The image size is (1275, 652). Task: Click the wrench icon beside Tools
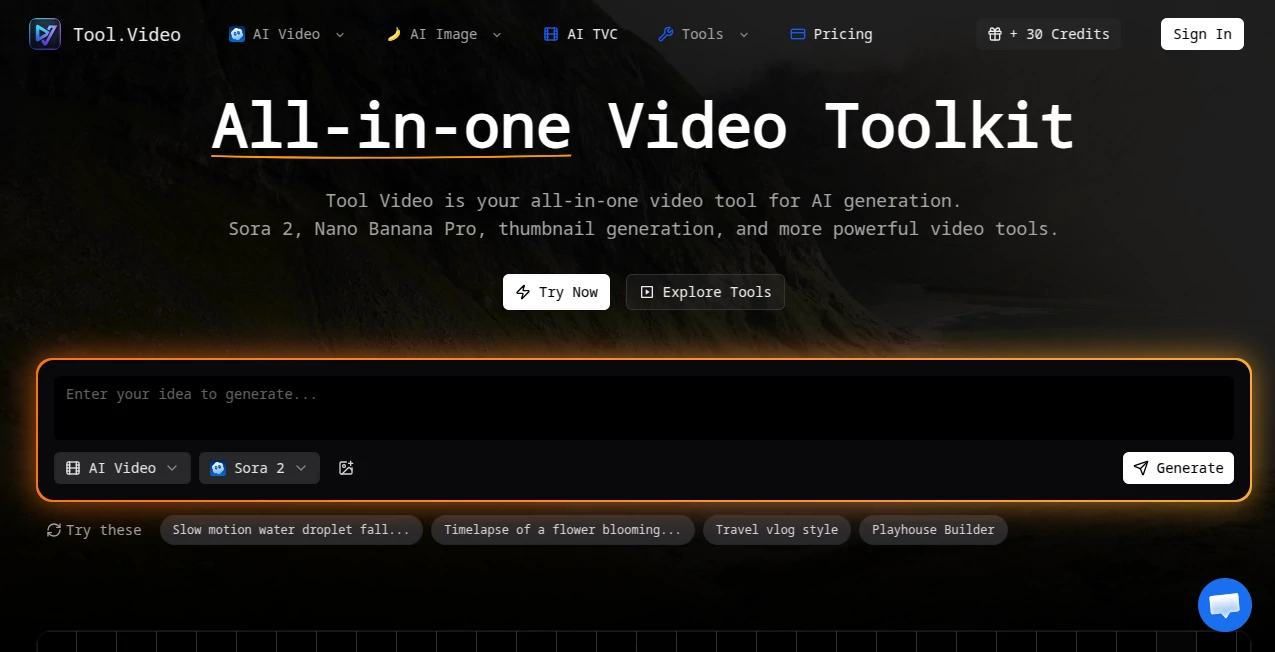pyautogui.click(x=666, y=34)
